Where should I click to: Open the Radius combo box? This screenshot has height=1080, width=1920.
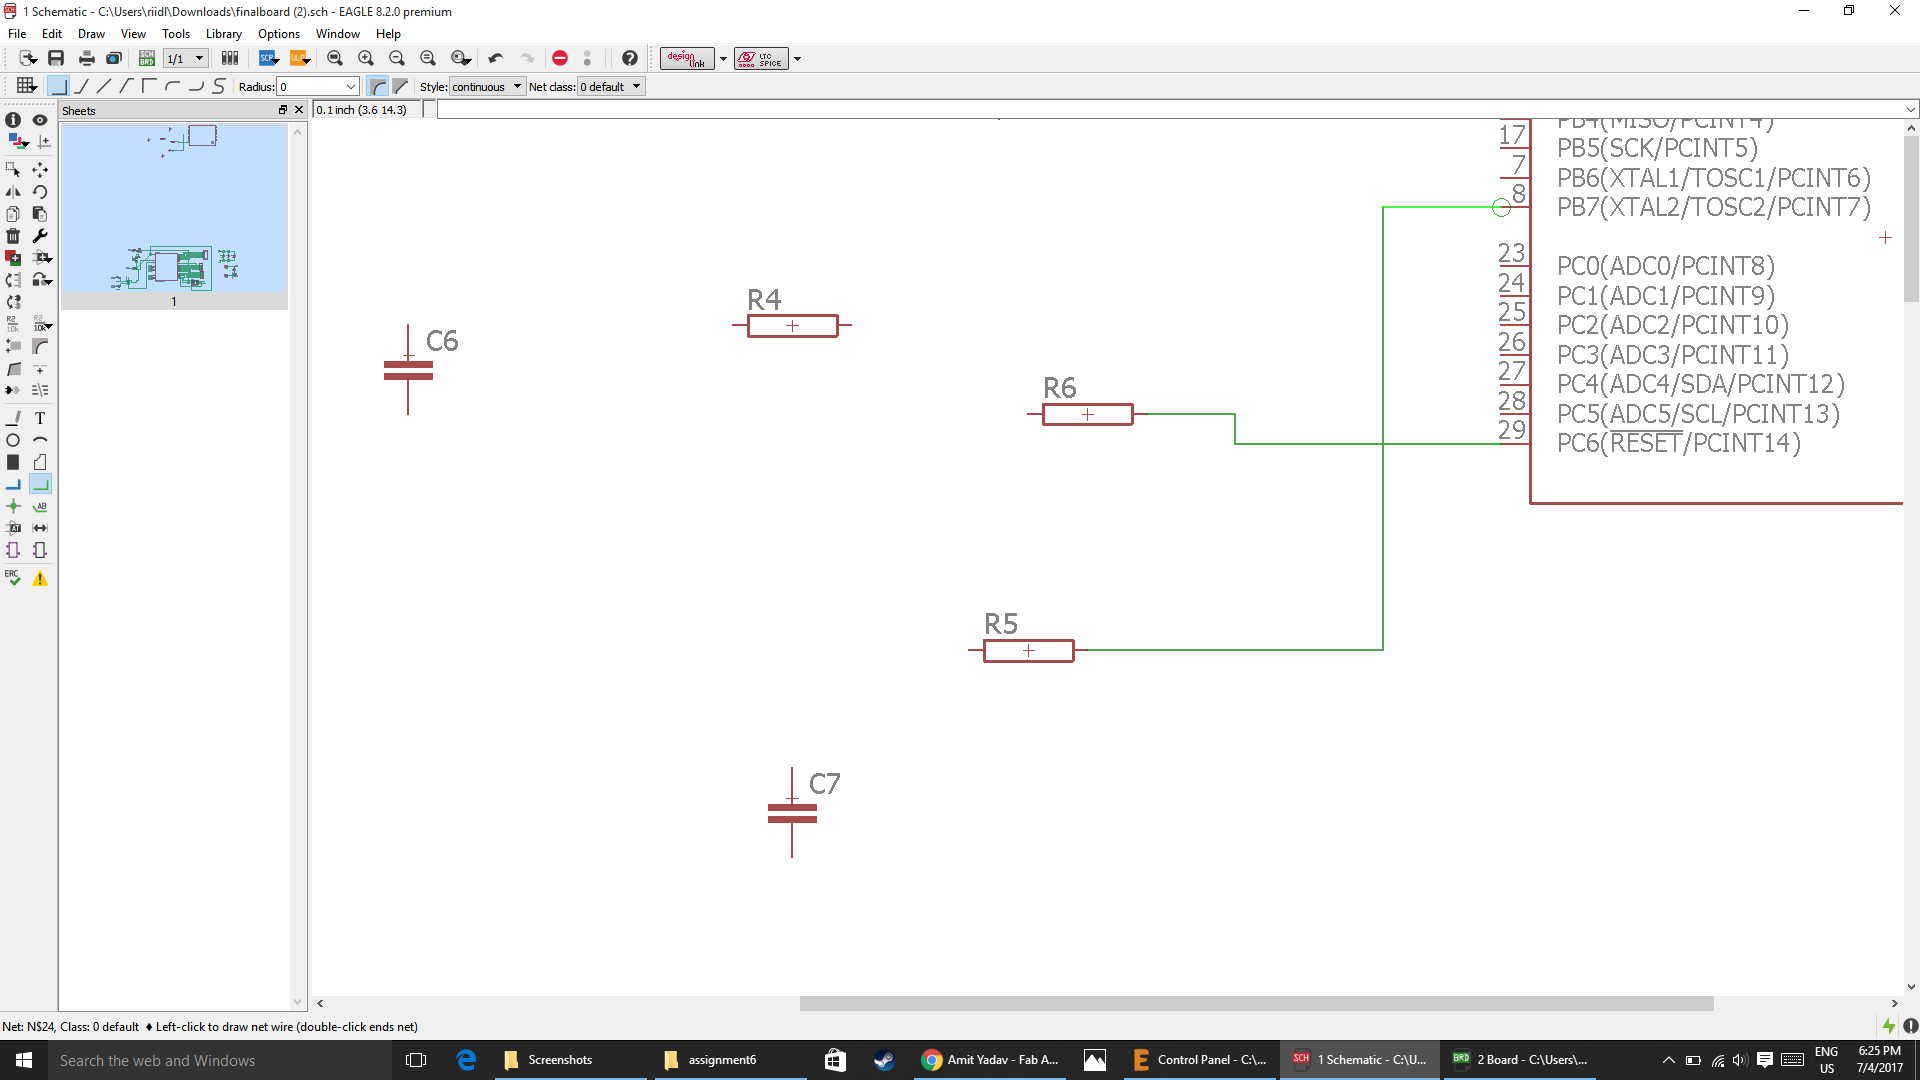point(318,86)
